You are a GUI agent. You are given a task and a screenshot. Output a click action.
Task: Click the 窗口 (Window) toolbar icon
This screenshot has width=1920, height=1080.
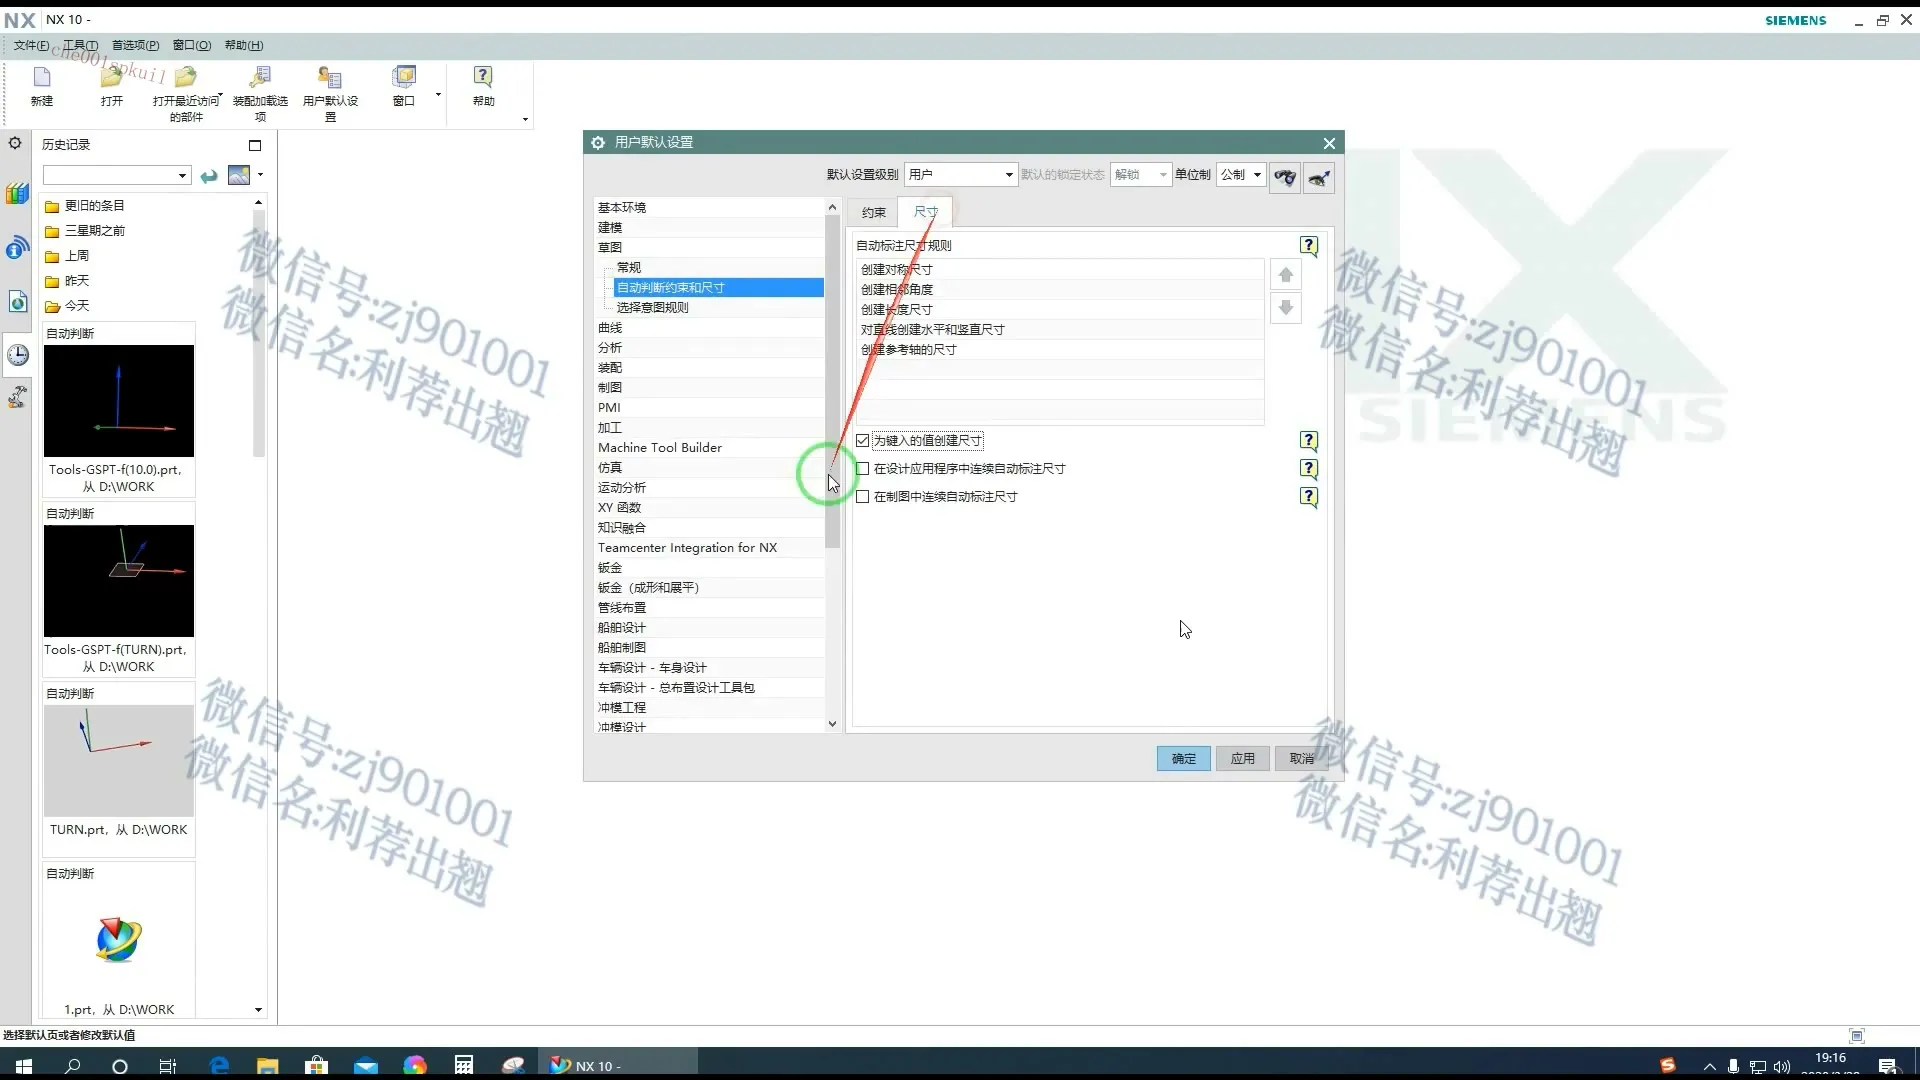click(404, 85)
